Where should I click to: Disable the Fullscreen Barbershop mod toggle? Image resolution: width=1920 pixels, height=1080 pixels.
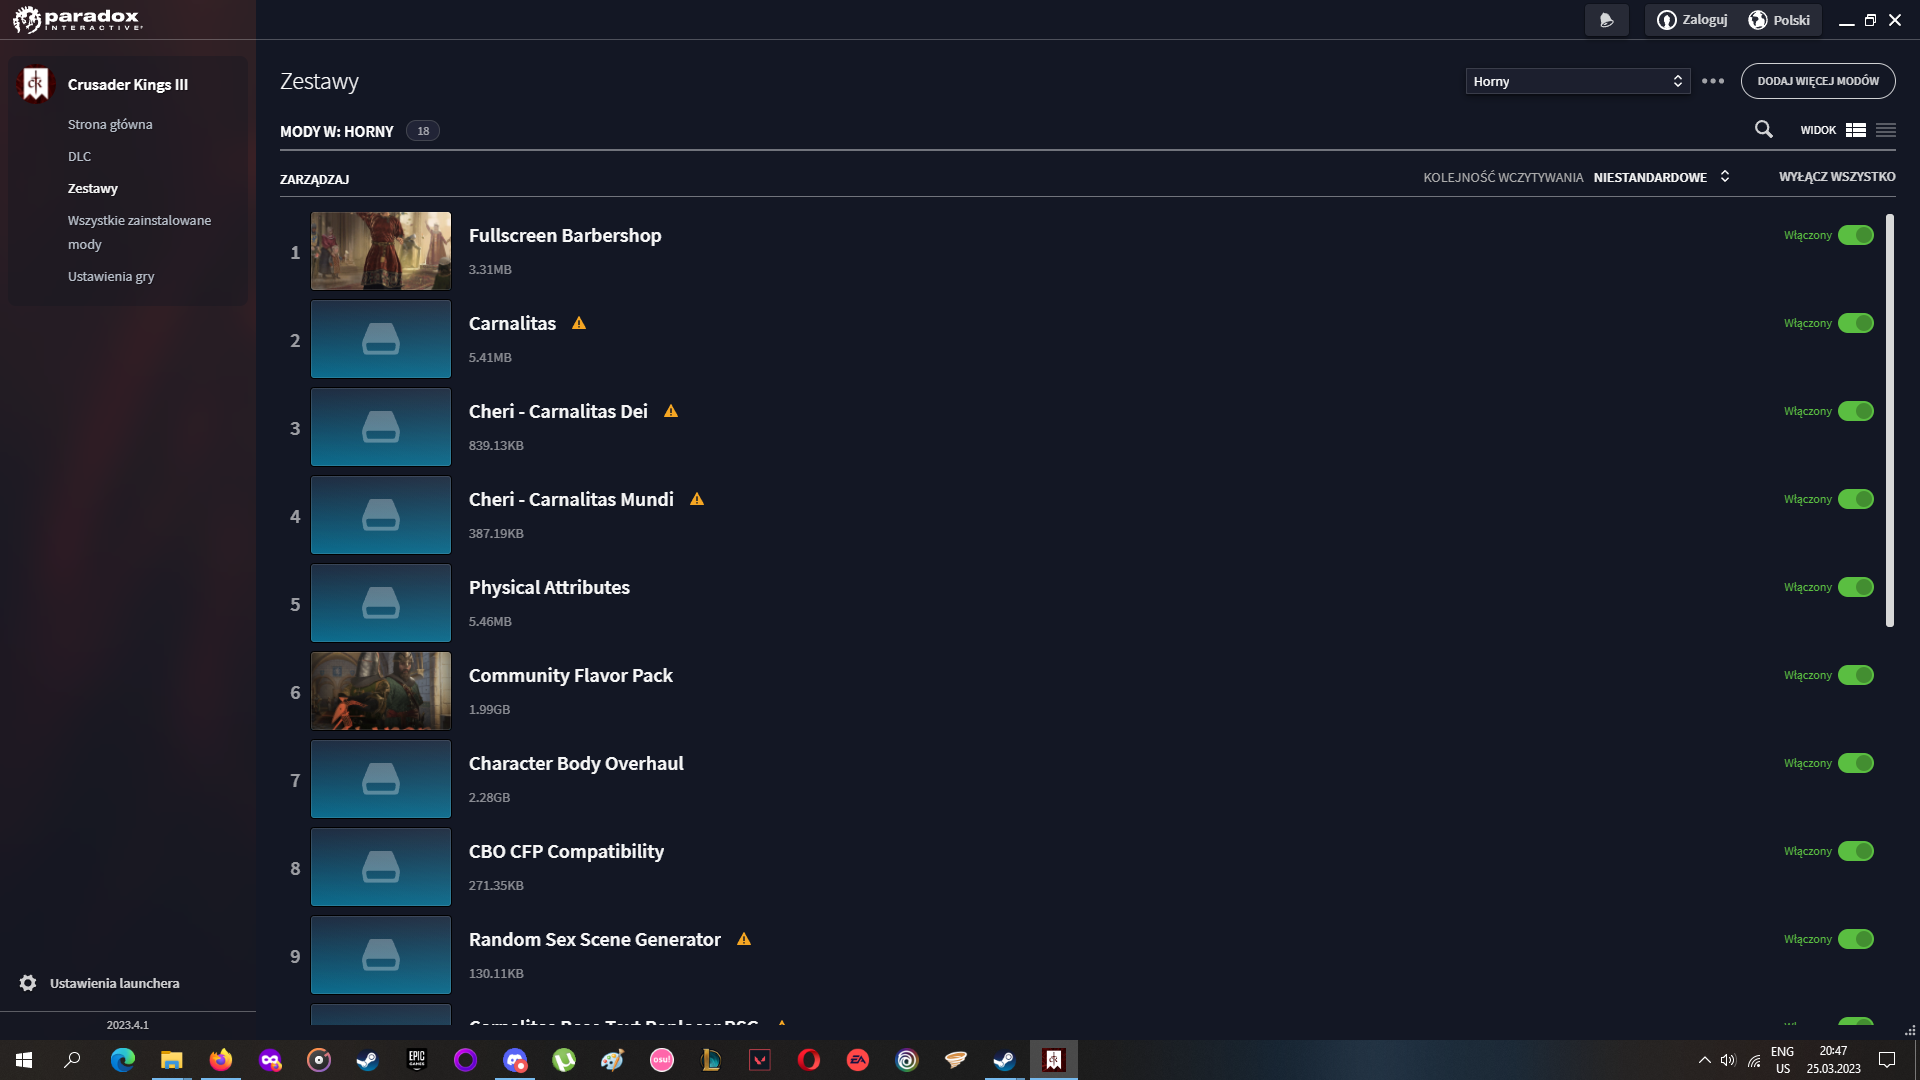[1856, 235]
